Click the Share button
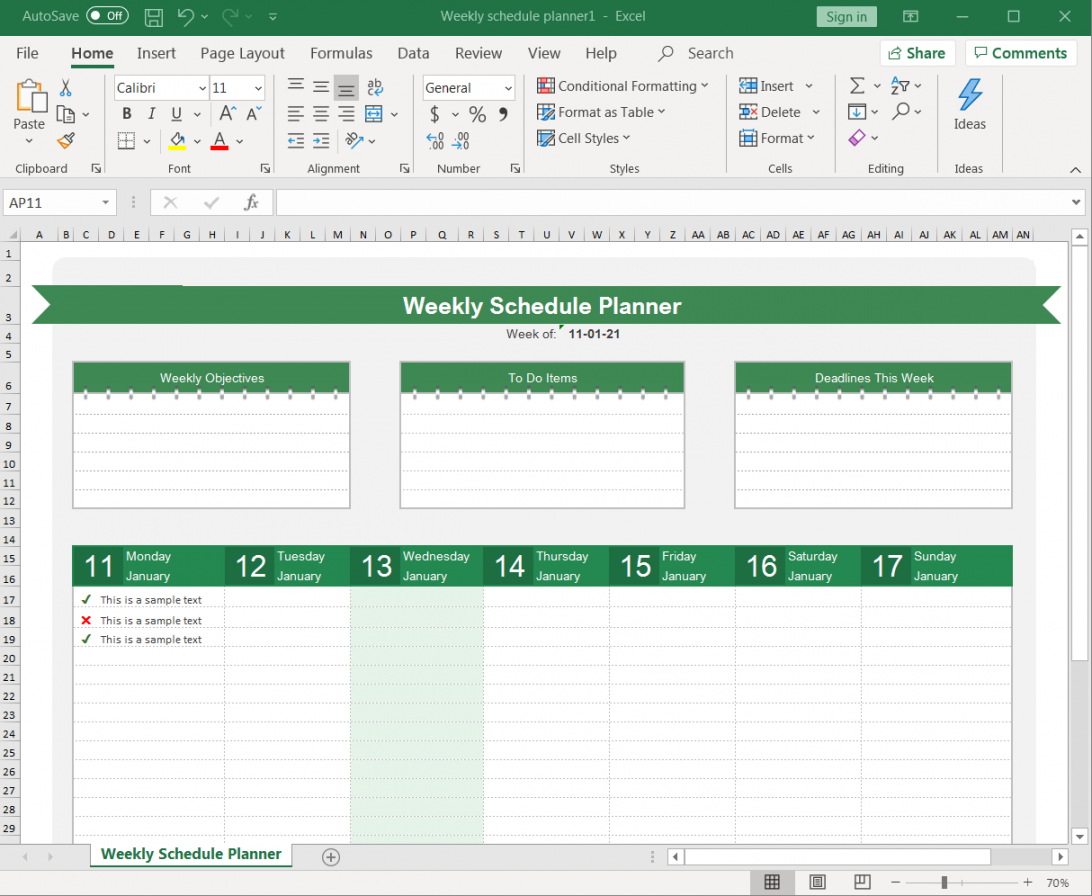The image size is (1092, 896). [x=917, y=53]
